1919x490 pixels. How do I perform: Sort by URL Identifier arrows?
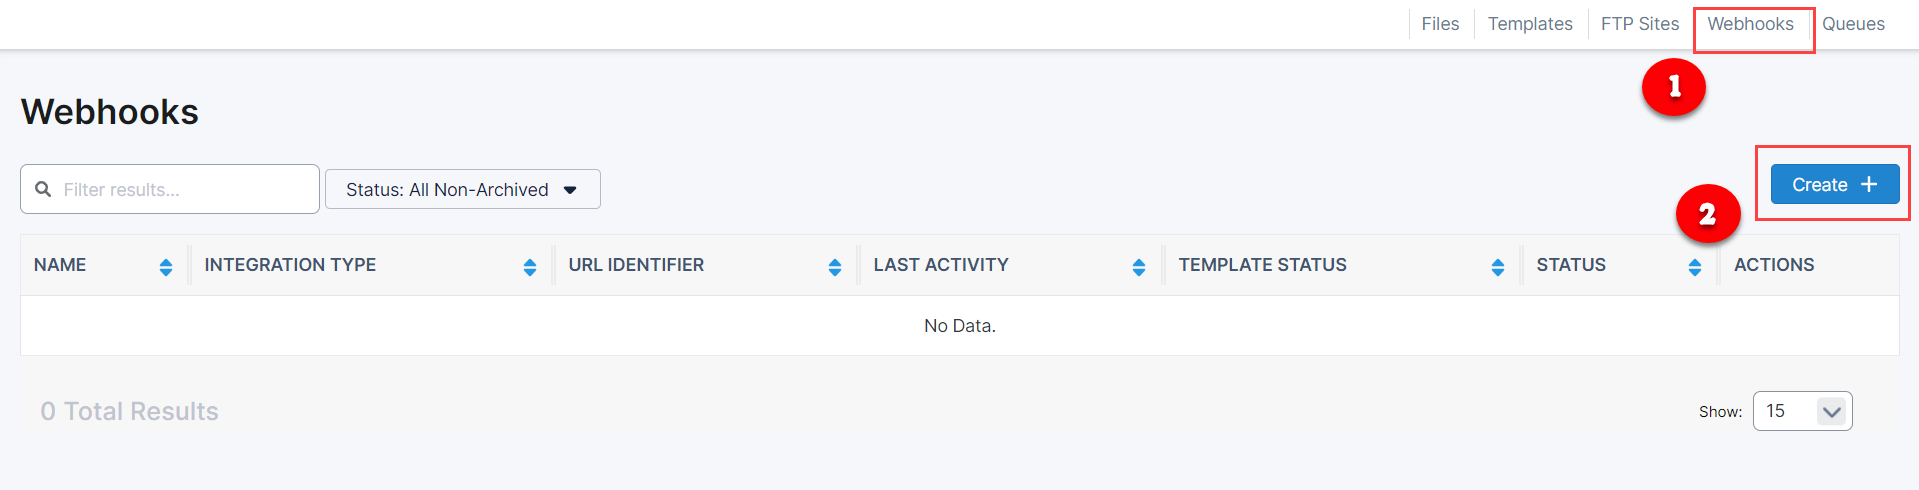(835, 267)
